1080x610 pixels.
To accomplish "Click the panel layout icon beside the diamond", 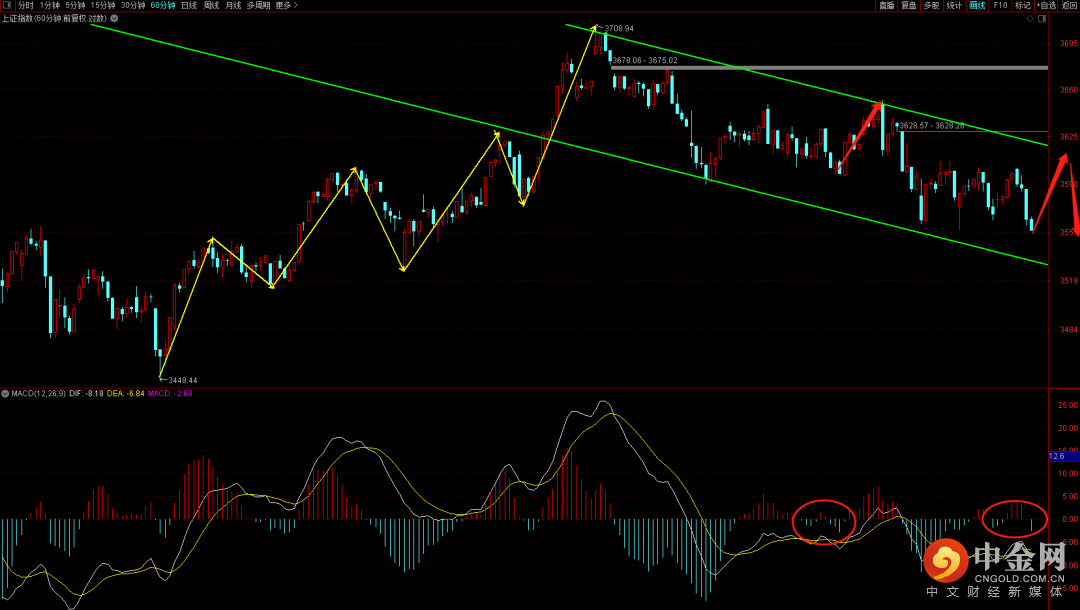I will (1046, 18).
